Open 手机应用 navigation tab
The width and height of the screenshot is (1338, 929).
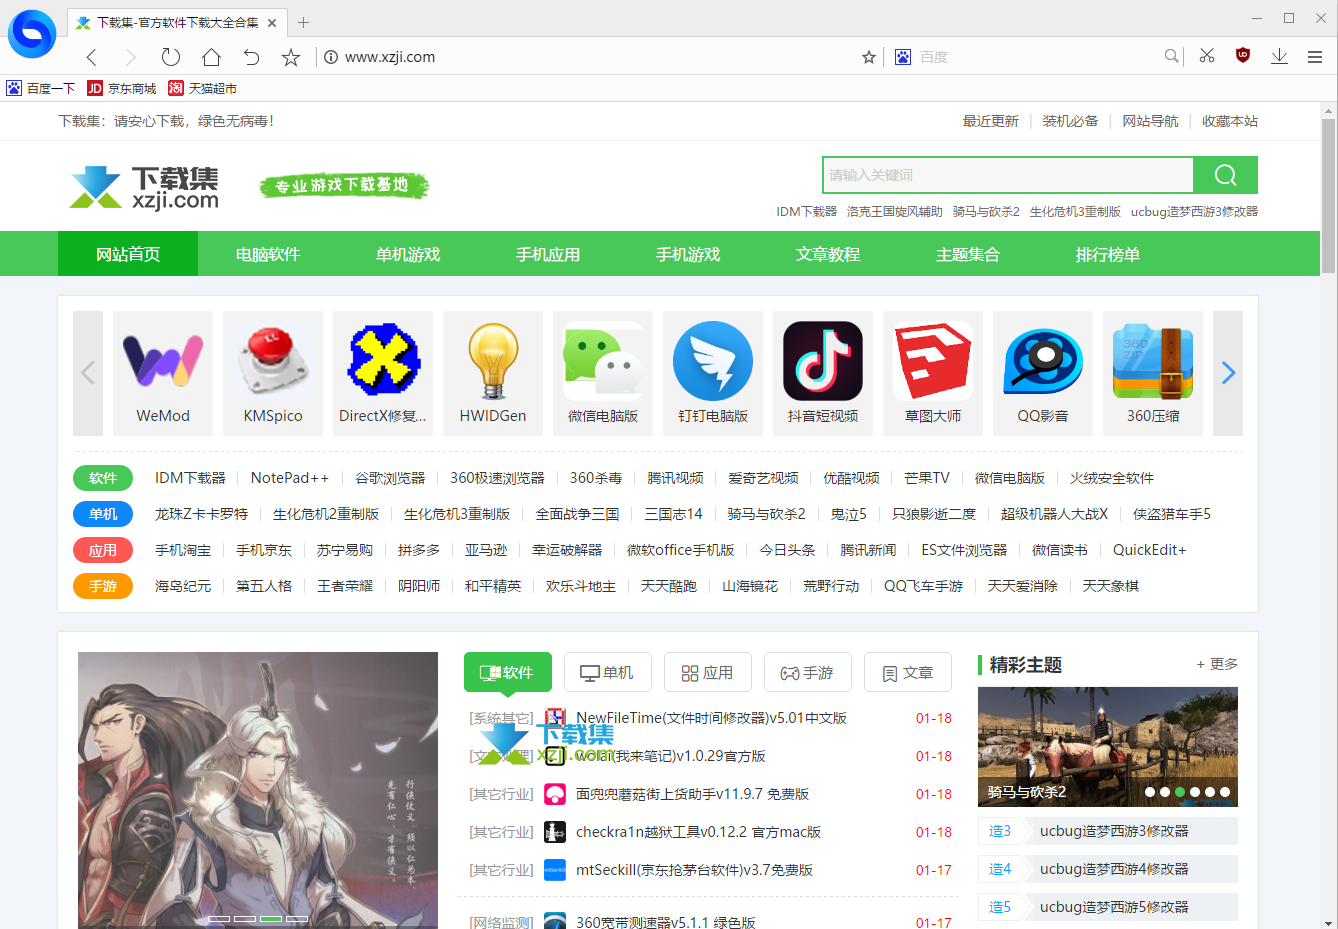tap(548, 254)
